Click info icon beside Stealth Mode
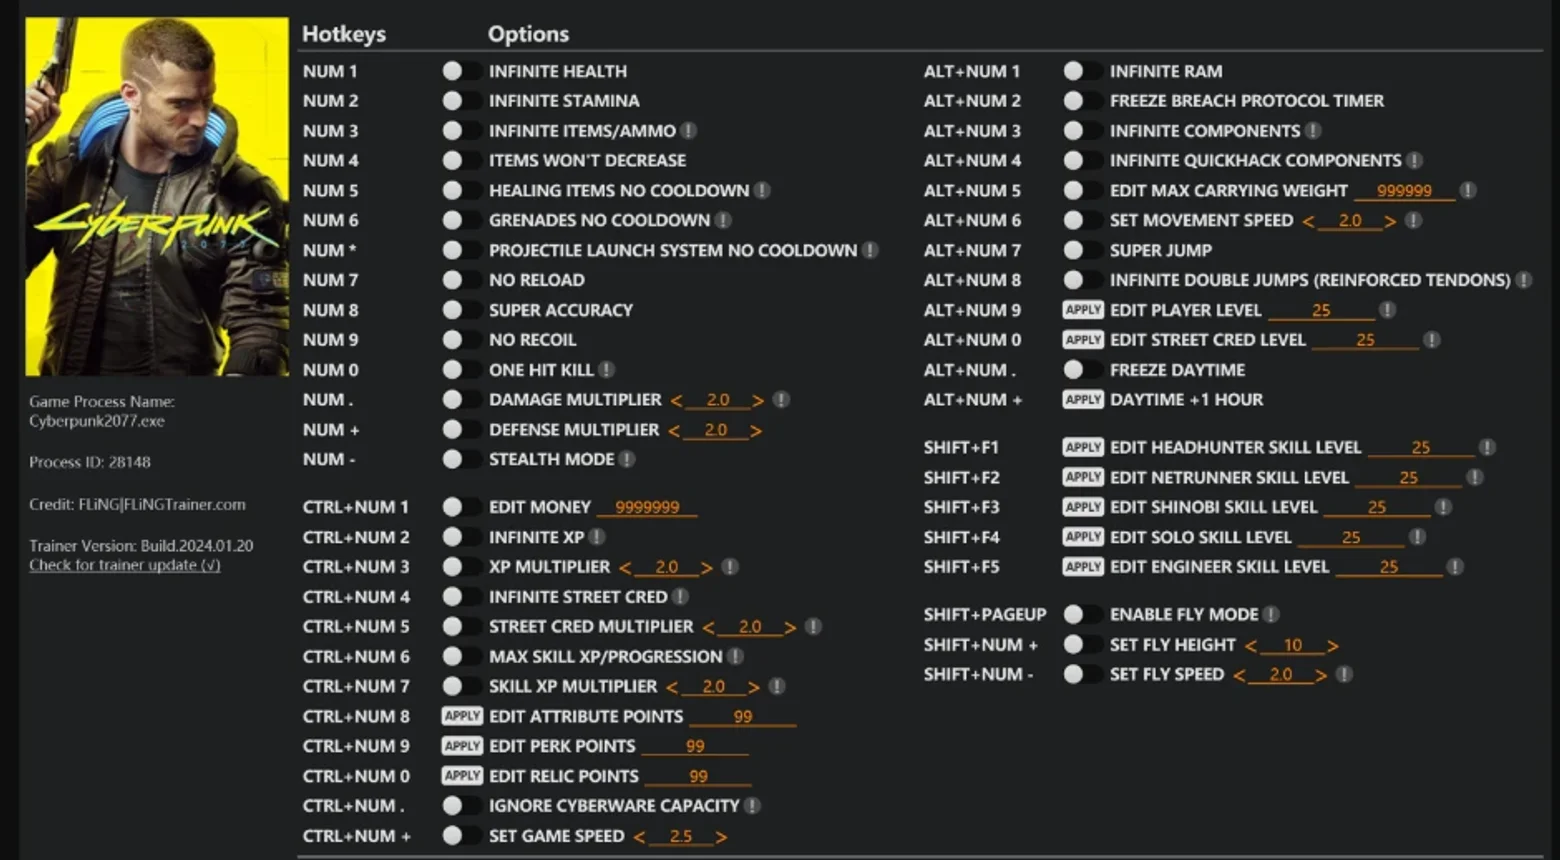The image size is (1560, 860). point(627,459)
